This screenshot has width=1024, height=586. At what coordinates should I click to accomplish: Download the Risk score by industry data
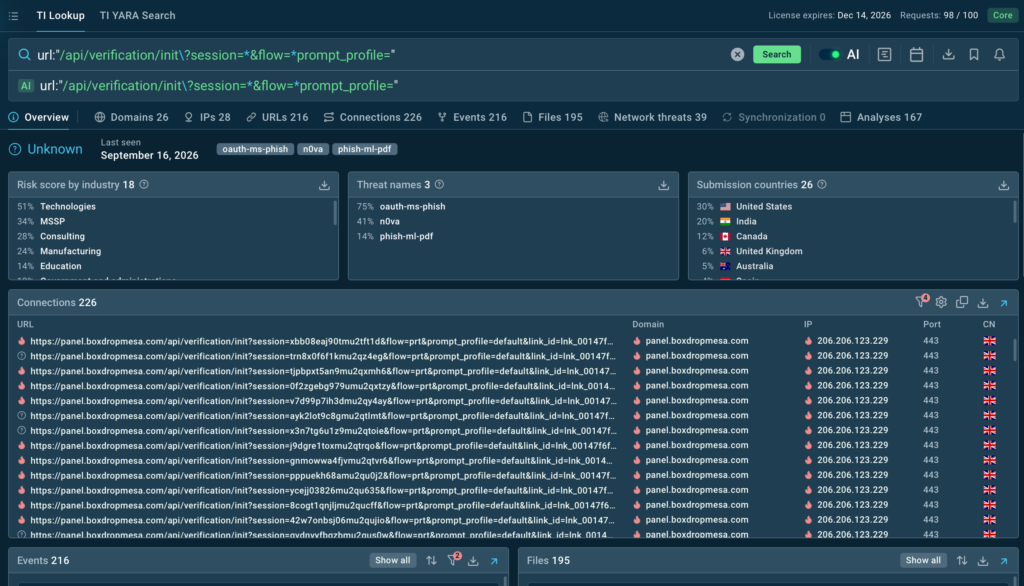pyautogui.click(x=324, y=186)
